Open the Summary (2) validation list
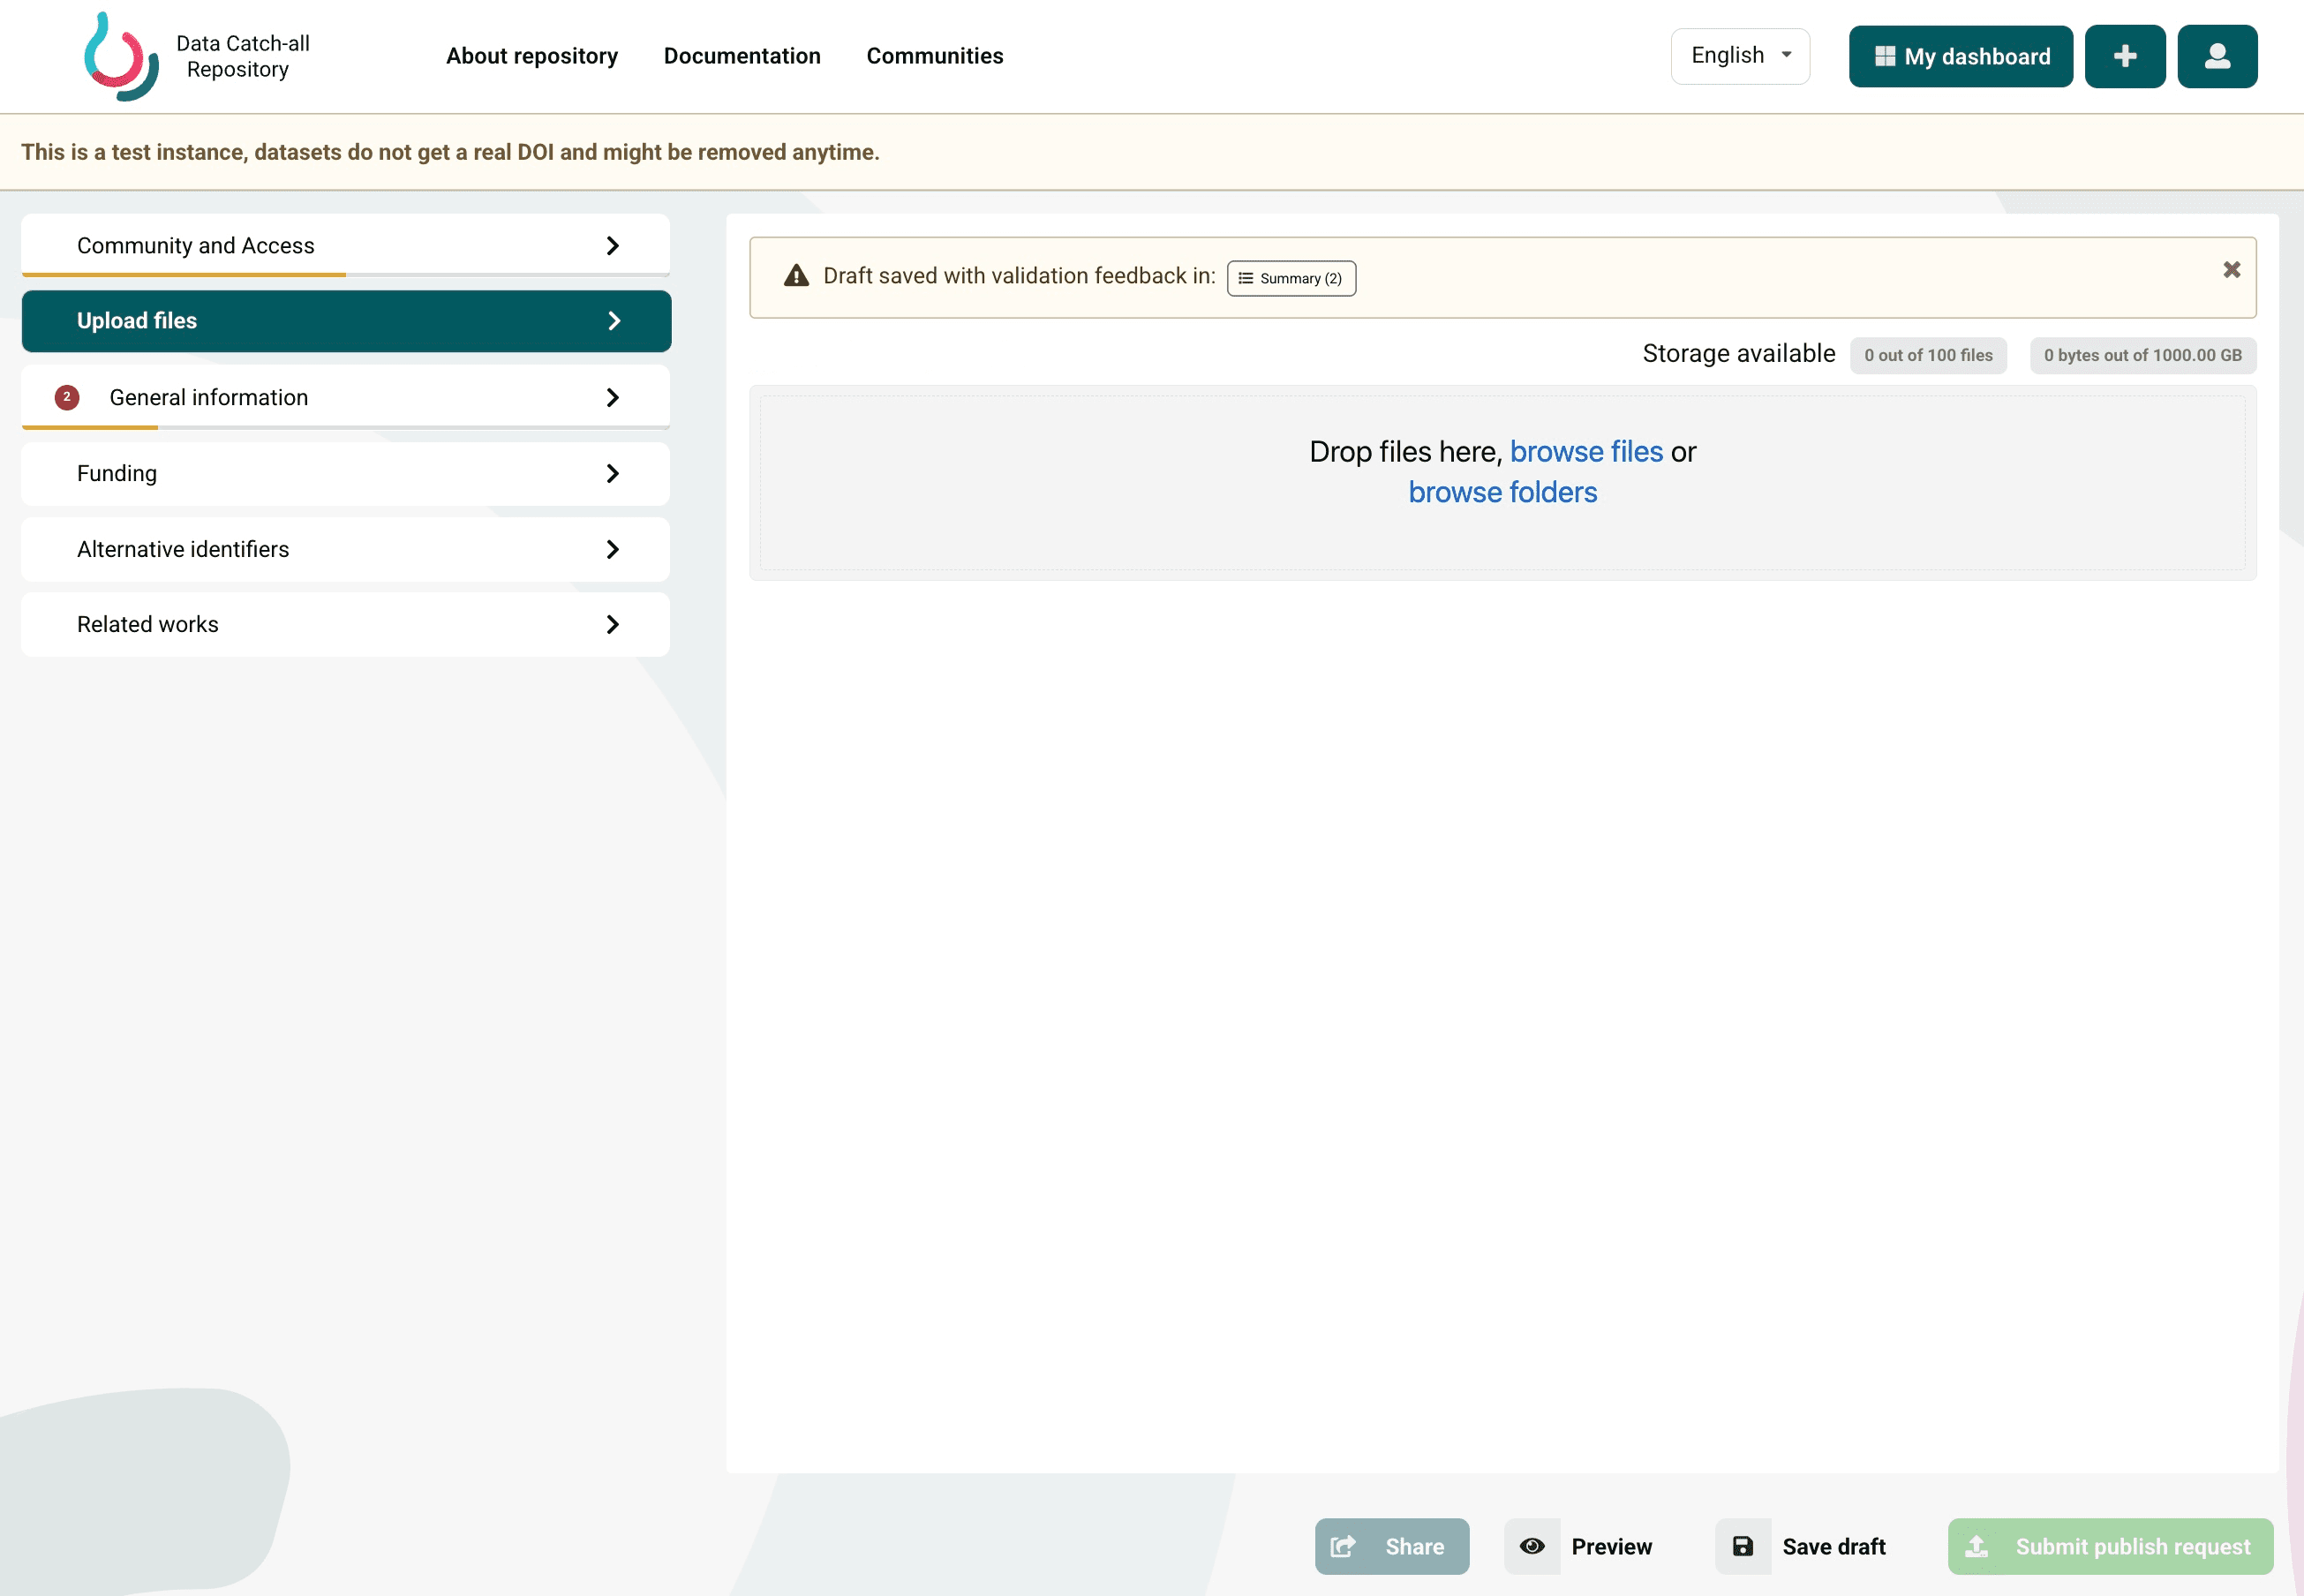 [x=1291, y=278]
